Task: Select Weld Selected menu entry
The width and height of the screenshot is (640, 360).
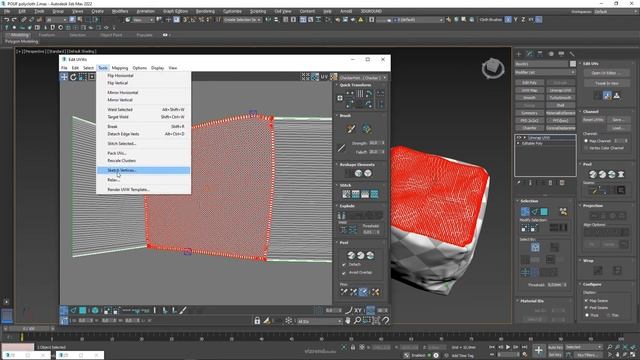Action: coord(143,109)
